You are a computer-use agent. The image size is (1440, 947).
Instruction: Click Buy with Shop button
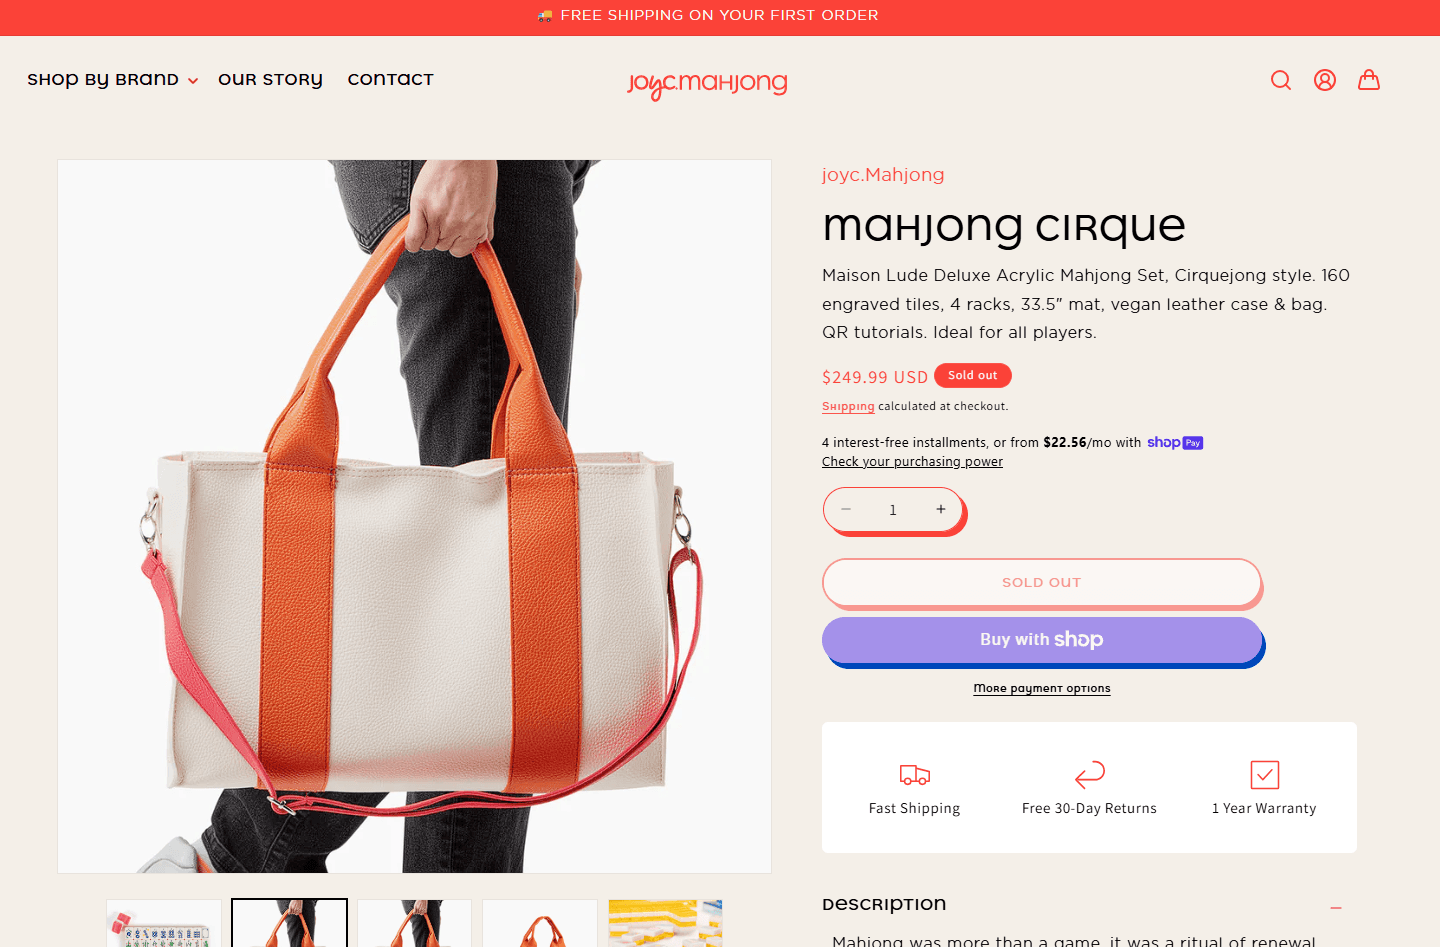(1042, 640)
